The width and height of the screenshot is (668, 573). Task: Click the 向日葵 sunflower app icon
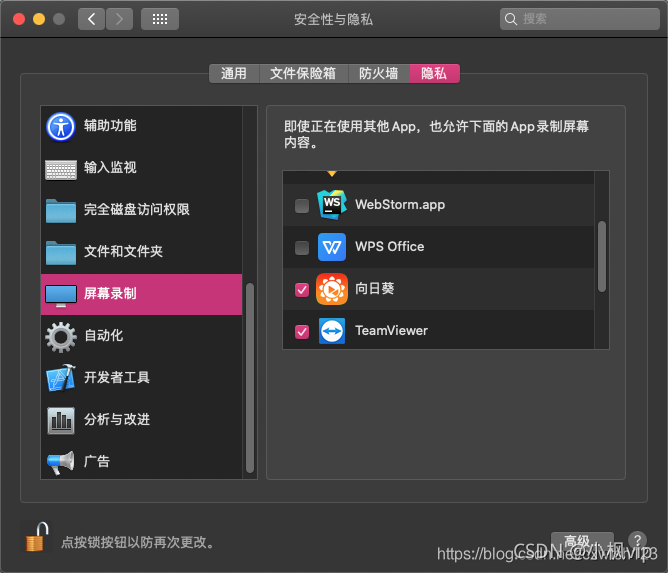coord(332,289)
